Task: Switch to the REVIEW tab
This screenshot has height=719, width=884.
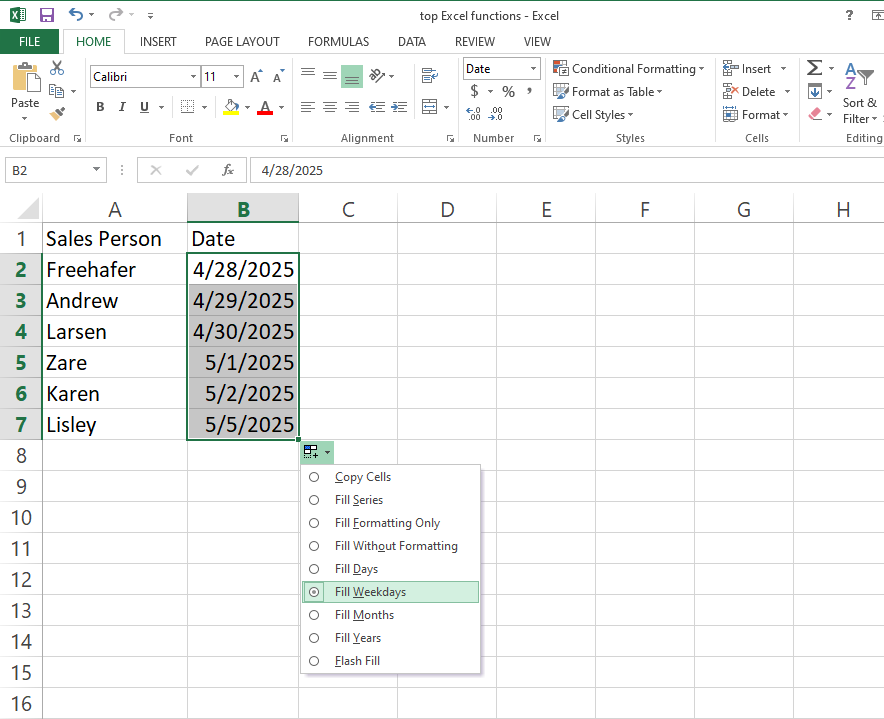Action: 475,42
